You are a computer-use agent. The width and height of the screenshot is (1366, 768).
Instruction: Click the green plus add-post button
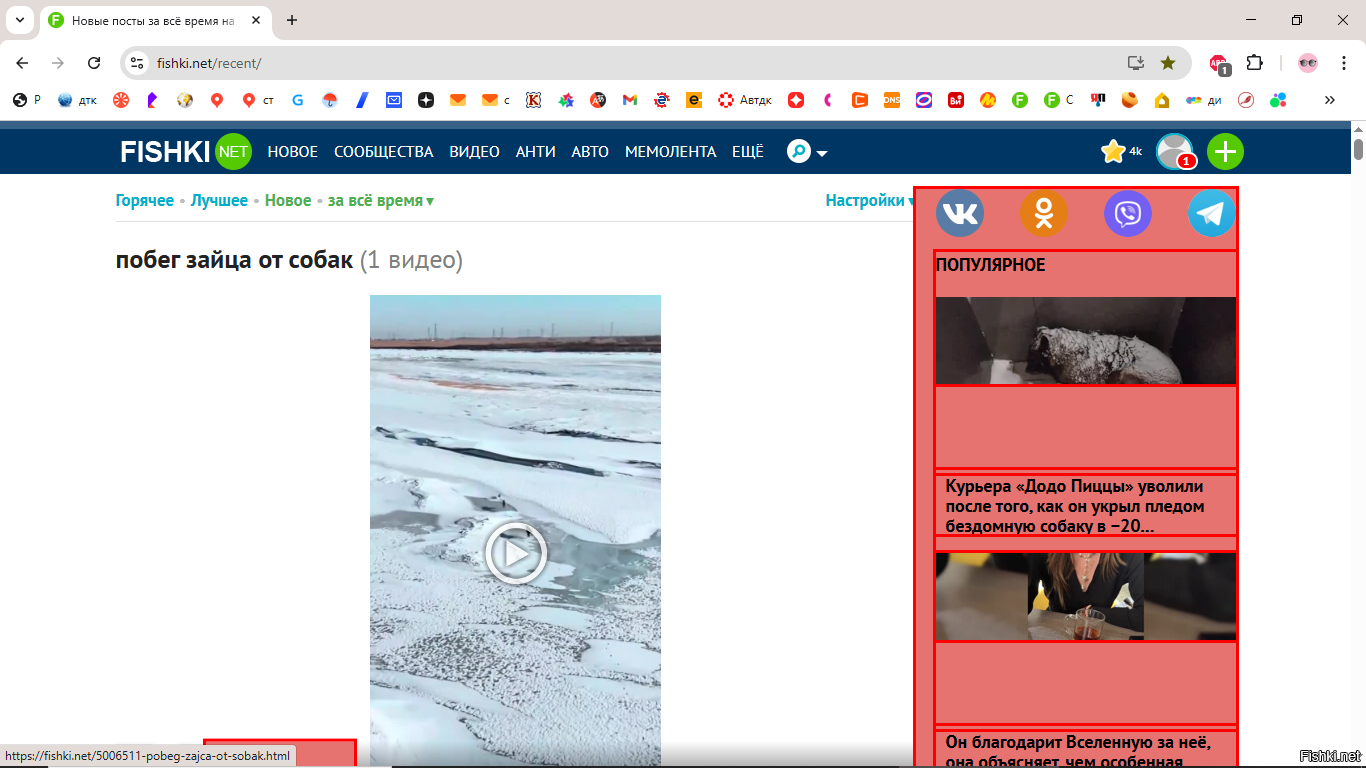1225,152
